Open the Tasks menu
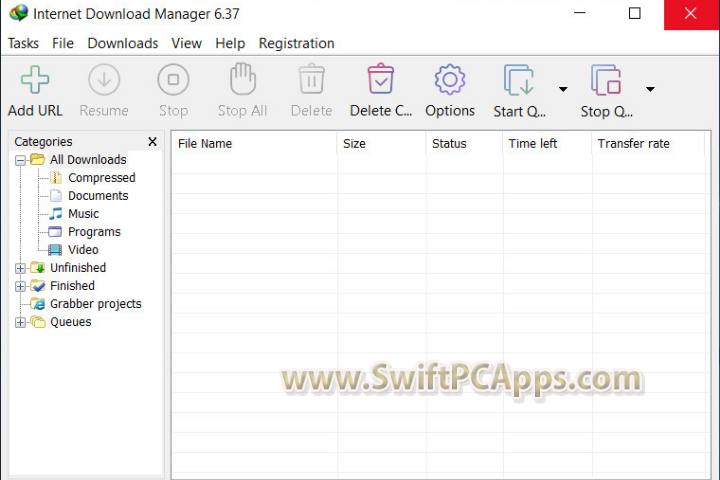Viewport: 720px width, 480px height. click(x=23, y=43)
